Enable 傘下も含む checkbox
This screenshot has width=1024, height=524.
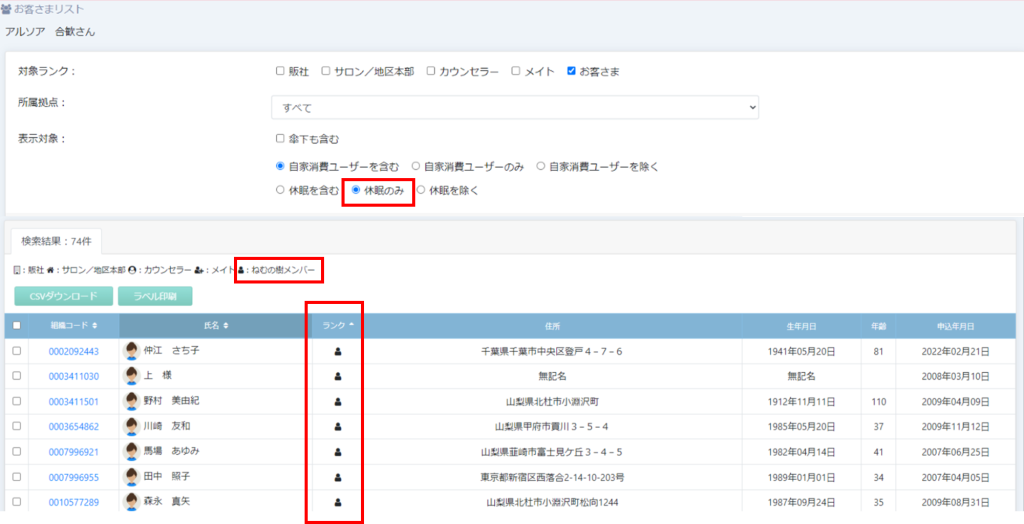coord(280,139)
